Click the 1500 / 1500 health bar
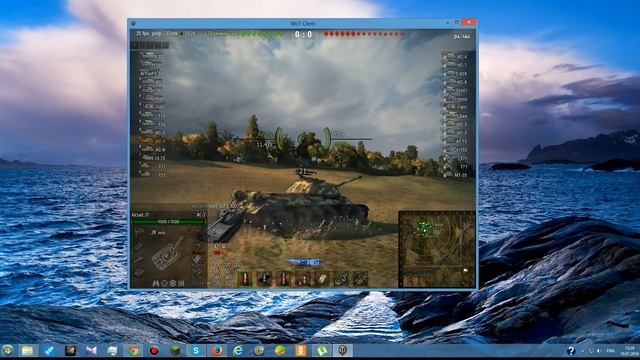This screenshot has width=640, height=360. (x=168, y=222)
